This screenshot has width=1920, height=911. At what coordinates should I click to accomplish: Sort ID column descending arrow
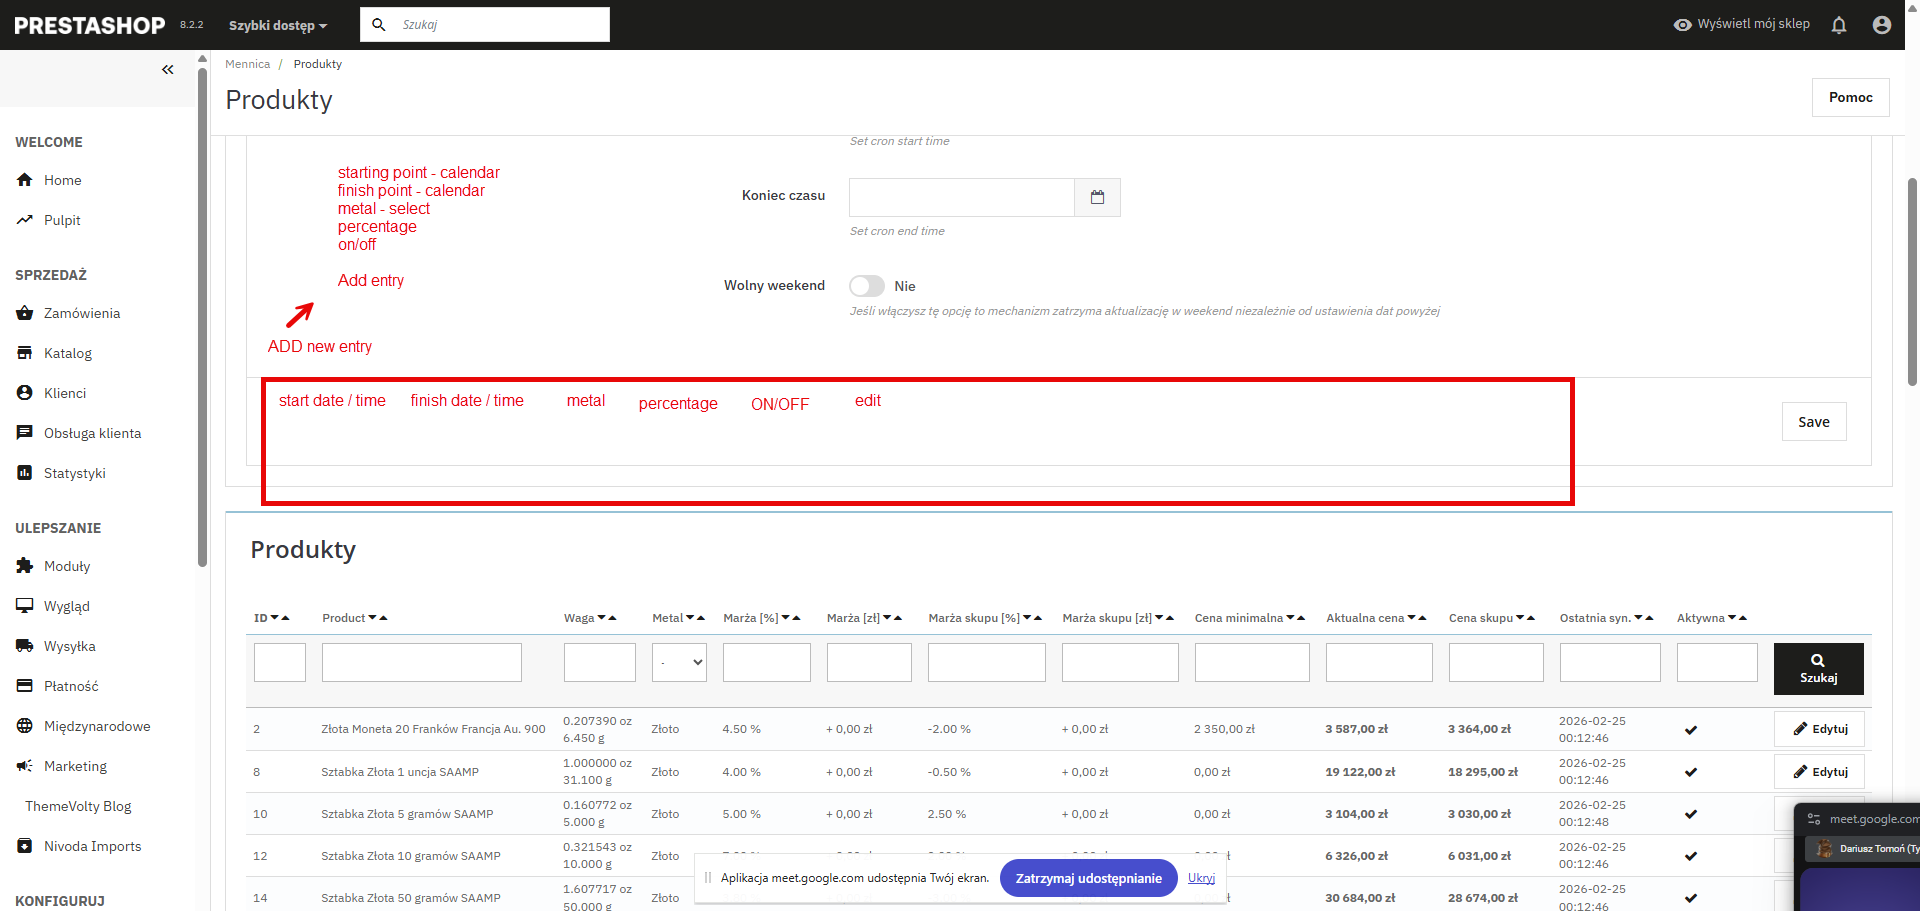[275, 618]
